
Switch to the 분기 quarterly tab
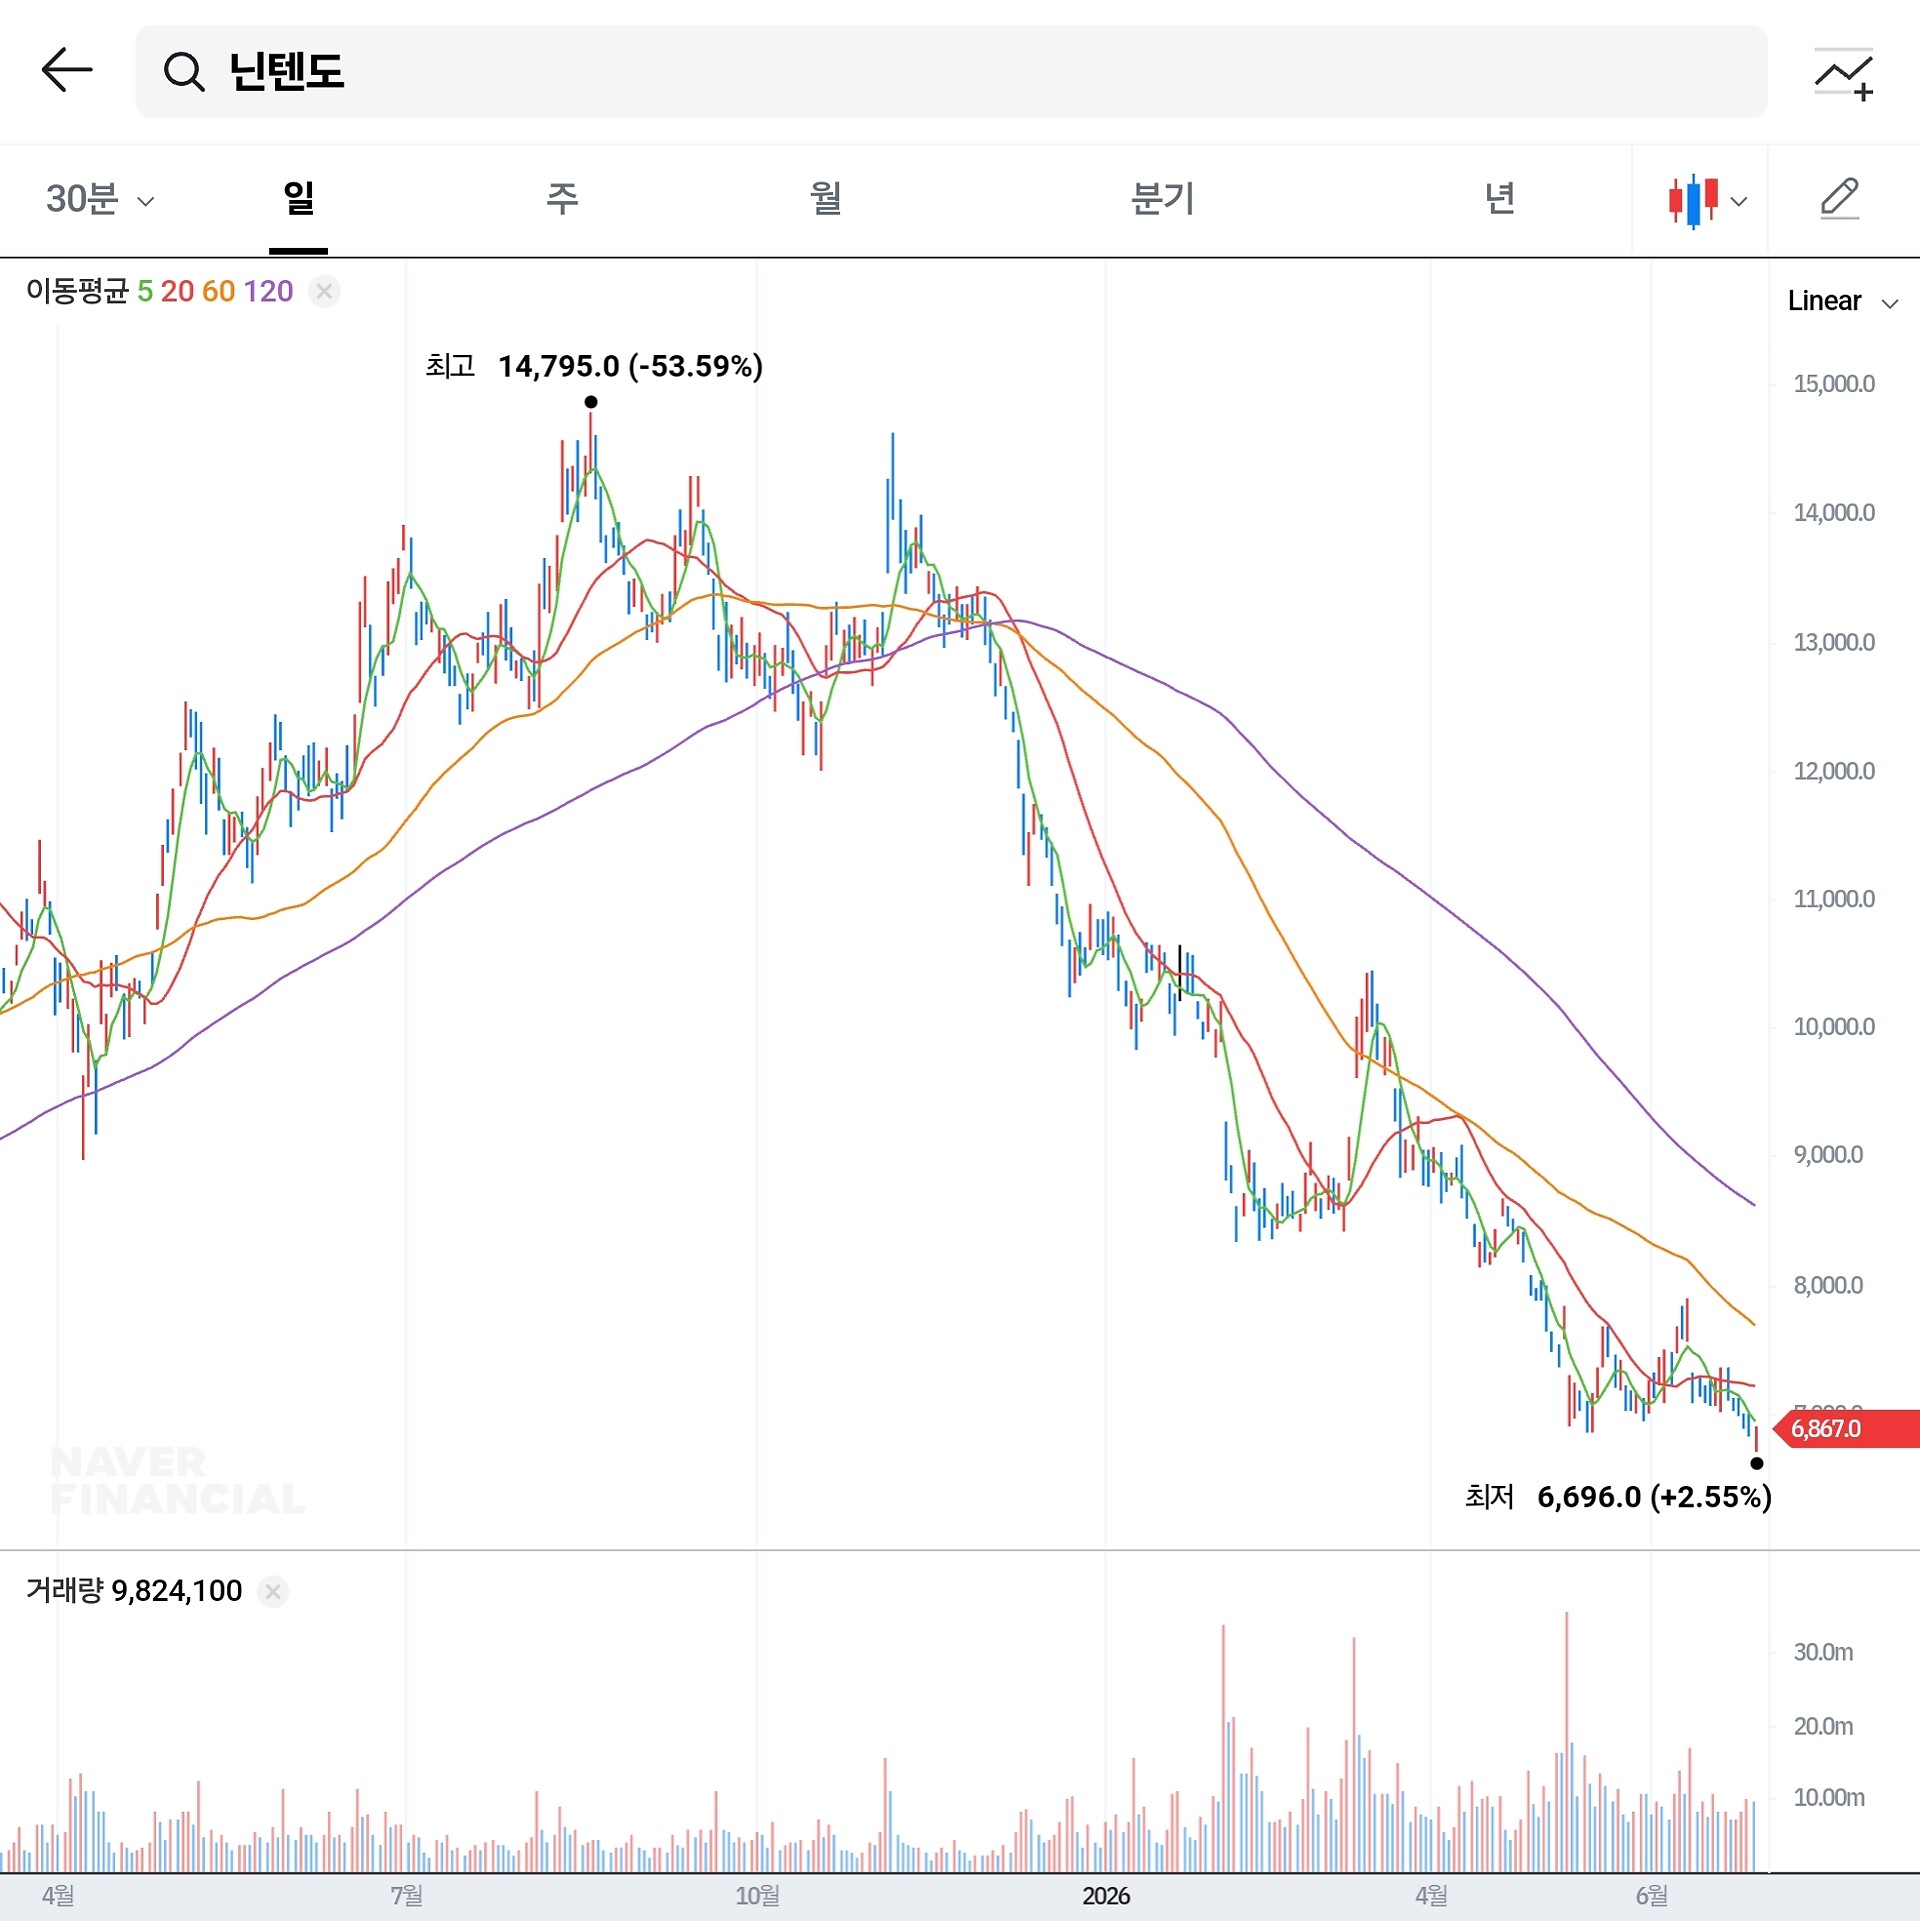[x=1162, y=198]
